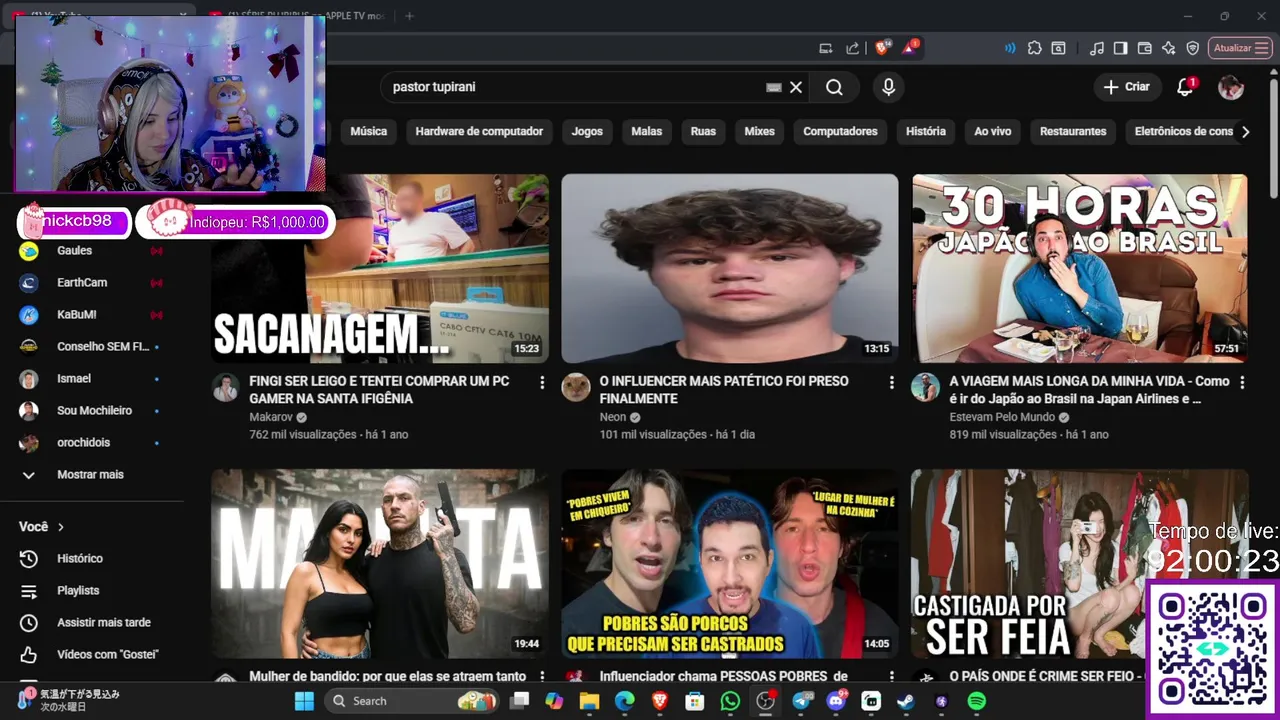1280x720 pixels.
Task: Play the SACANAGEM thumbnail video
Action: click(x=380, y=268)
